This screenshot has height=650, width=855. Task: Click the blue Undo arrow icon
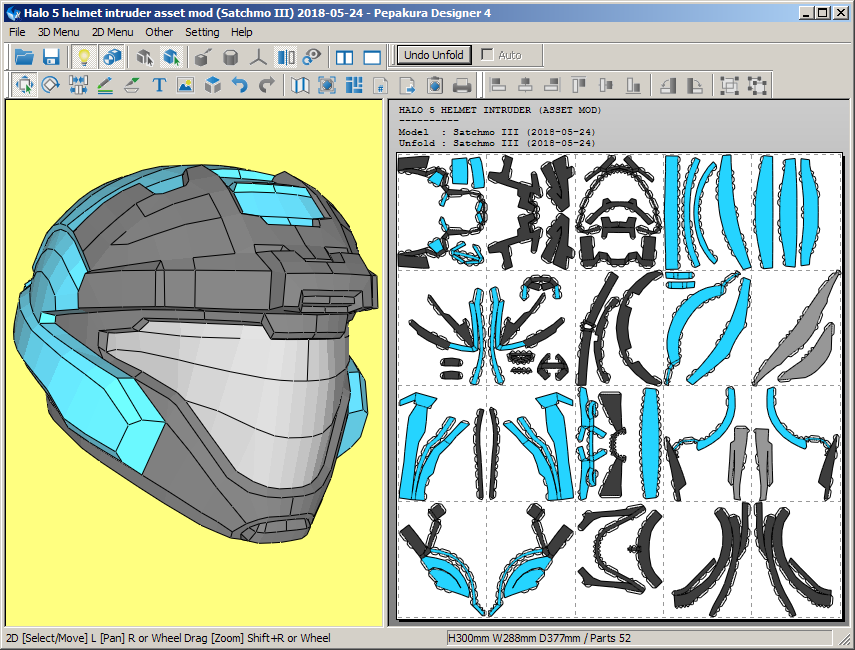click(239, 86)
